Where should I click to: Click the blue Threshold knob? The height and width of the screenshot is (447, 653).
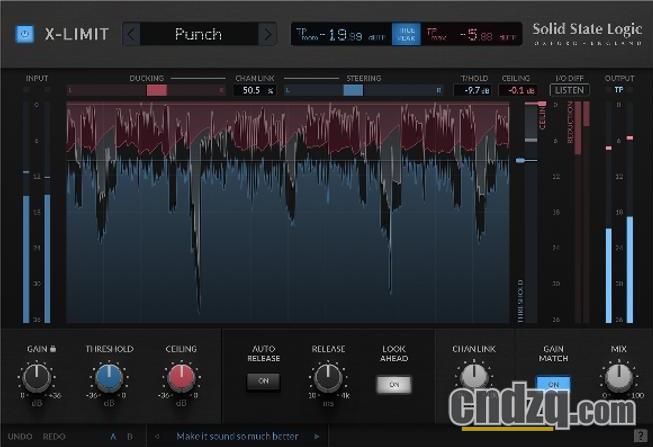(x=109, y=377)
